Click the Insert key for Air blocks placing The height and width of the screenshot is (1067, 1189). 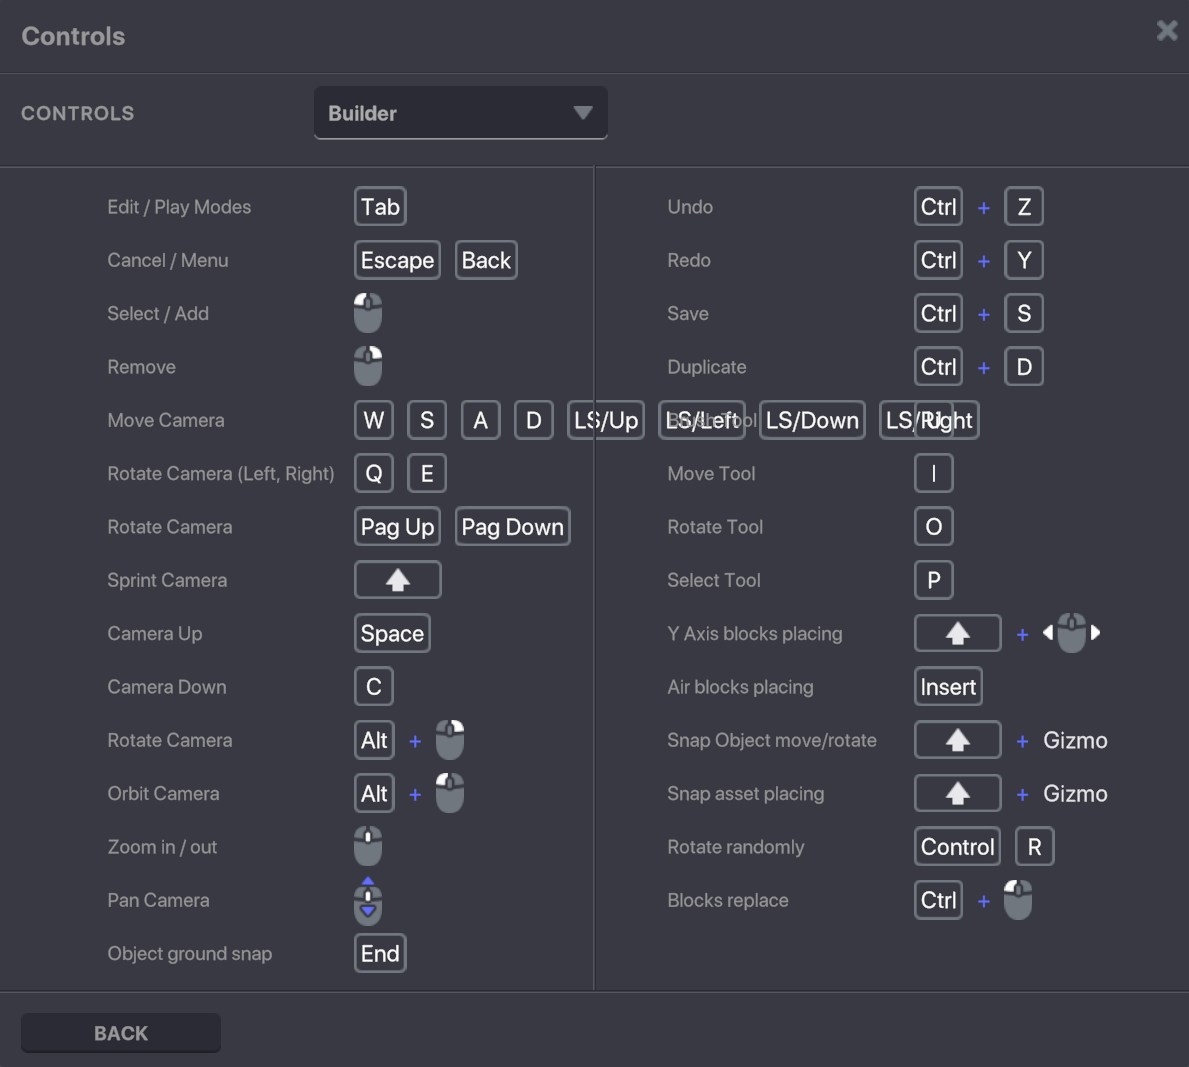948,687
